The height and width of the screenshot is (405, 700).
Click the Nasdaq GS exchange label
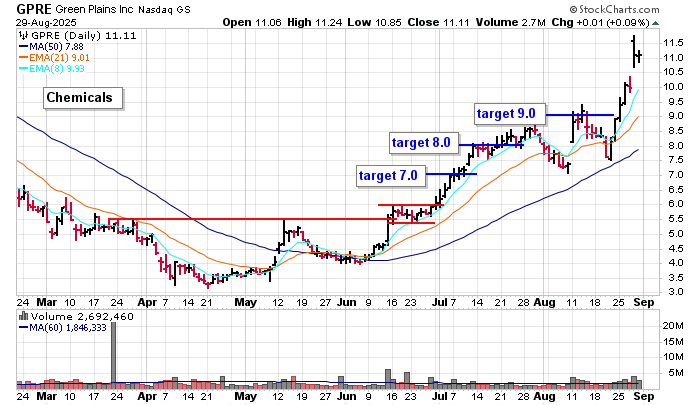click(164, 9)
